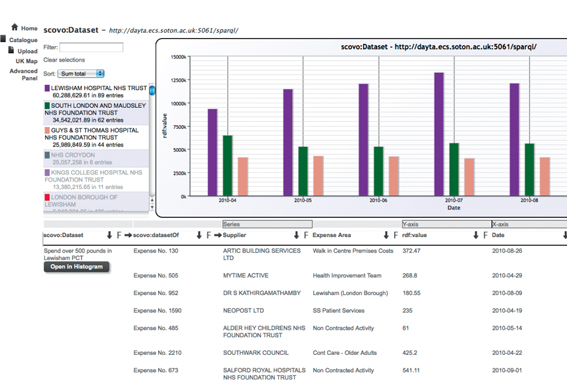Click 'ALDER HEY CHILDRENS NHS FOUNDATION TRUST' cell
The height and width of the screenshot is (380, 567).
coord(264,332)
